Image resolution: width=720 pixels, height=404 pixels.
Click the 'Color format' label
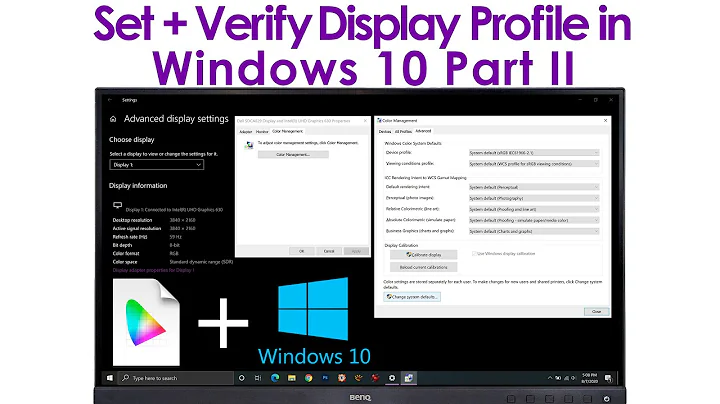coord(126,253)
